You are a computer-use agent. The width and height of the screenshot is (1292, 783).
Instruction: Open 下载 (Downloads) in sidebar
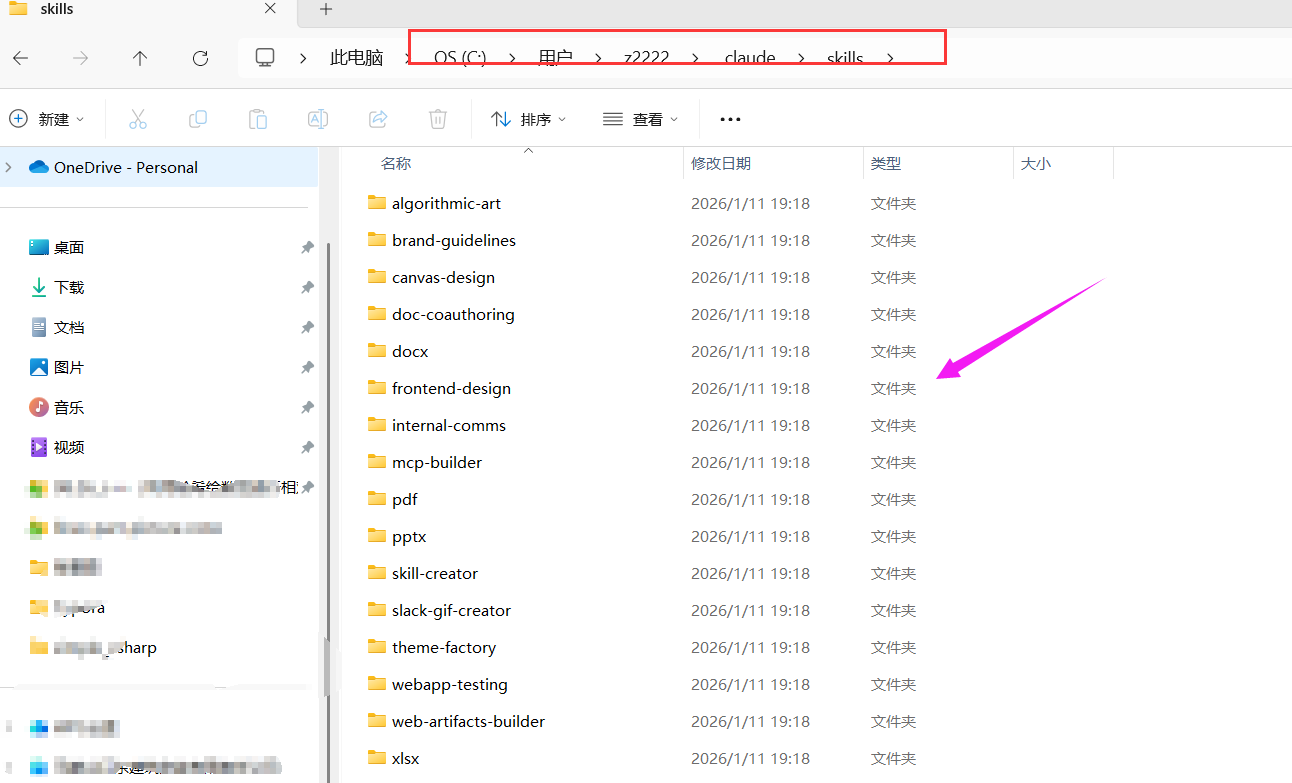(69, 287)
